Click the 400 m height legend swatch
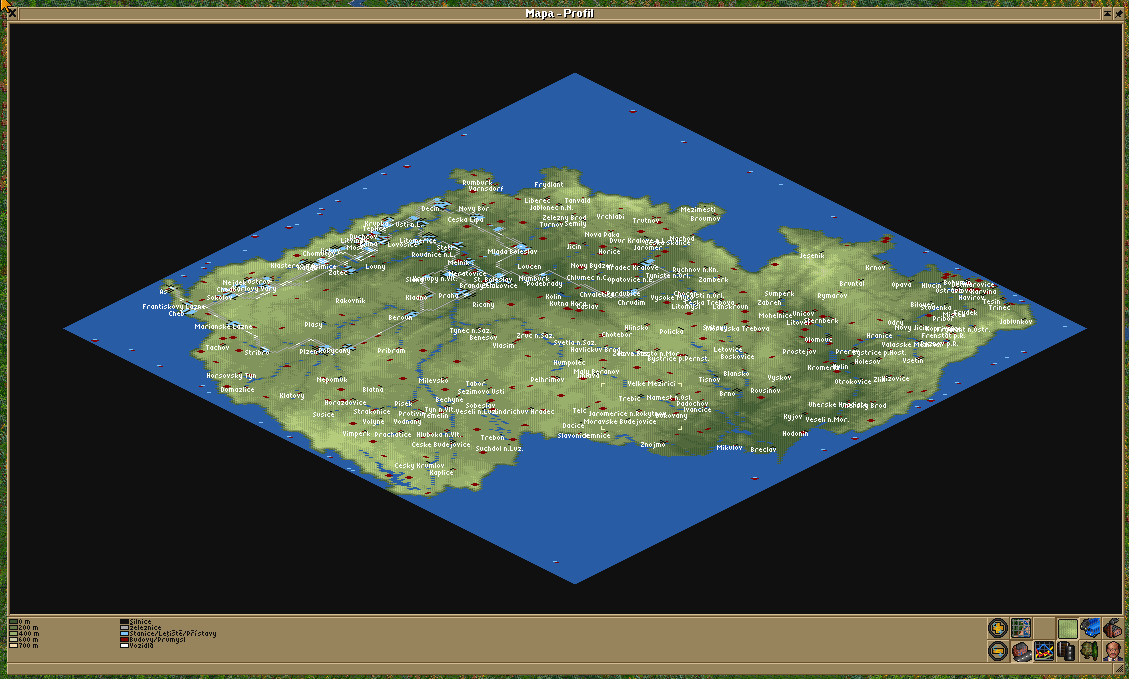Viewport: 1129px width, 679px height. pos(13,634)
